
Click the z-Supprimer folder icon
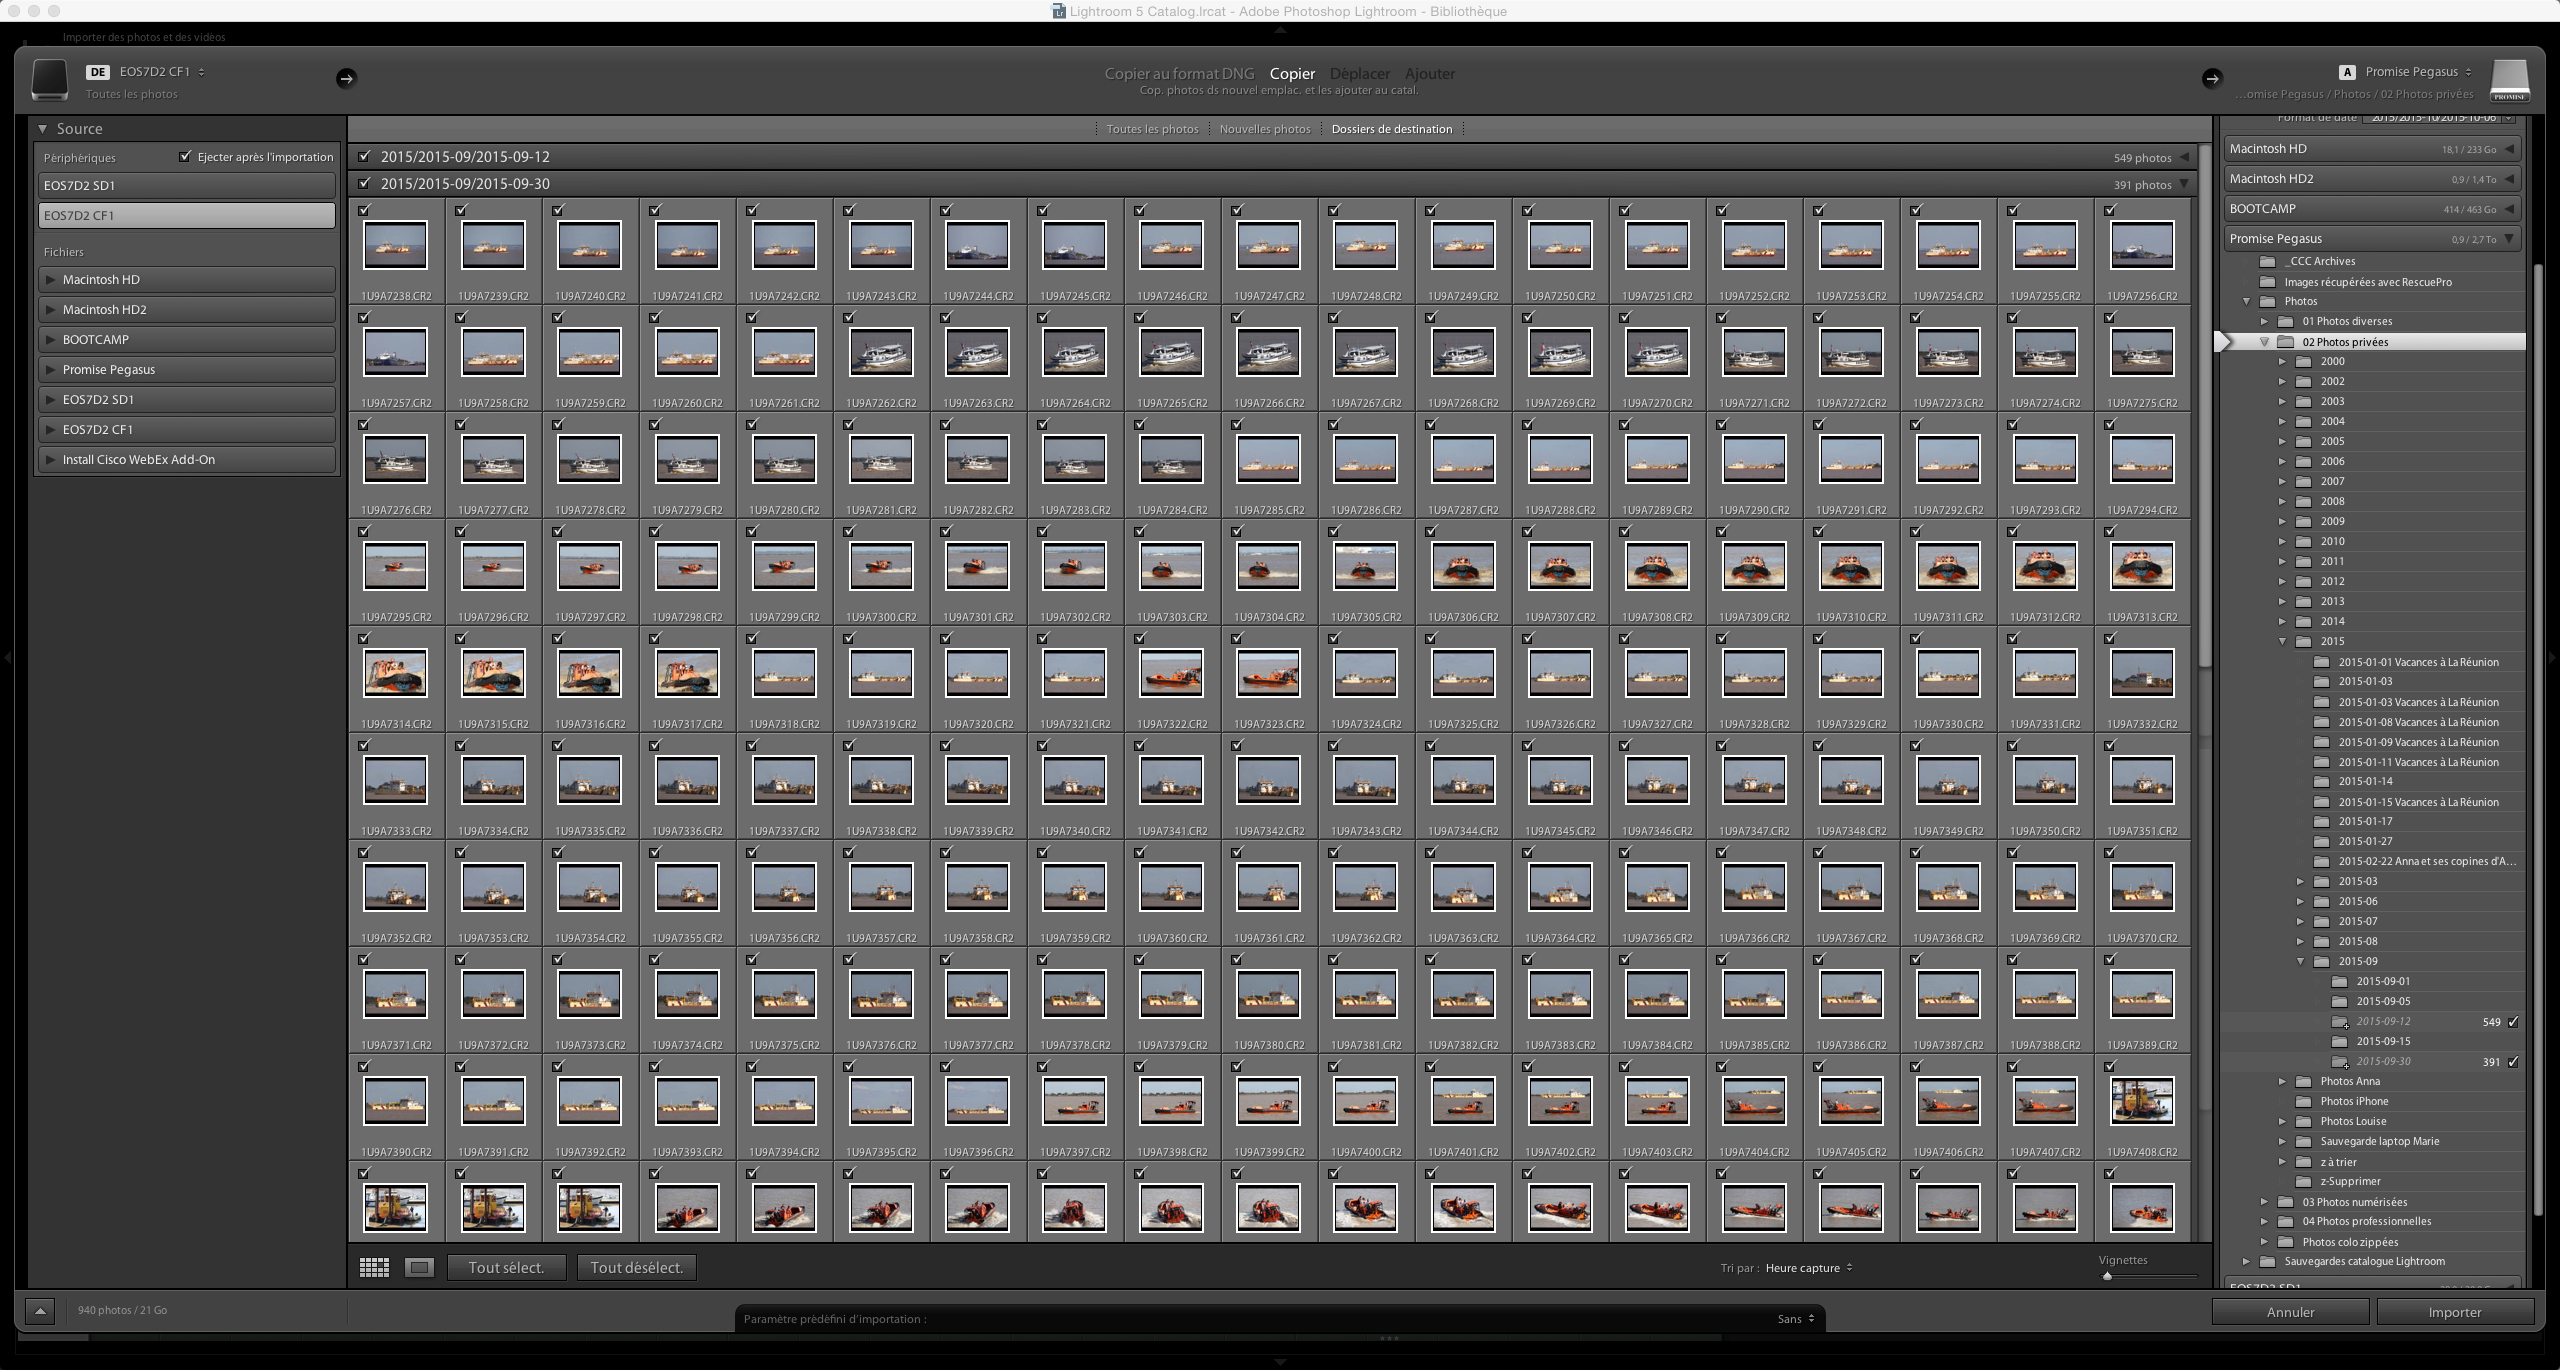[2304, 1181]
